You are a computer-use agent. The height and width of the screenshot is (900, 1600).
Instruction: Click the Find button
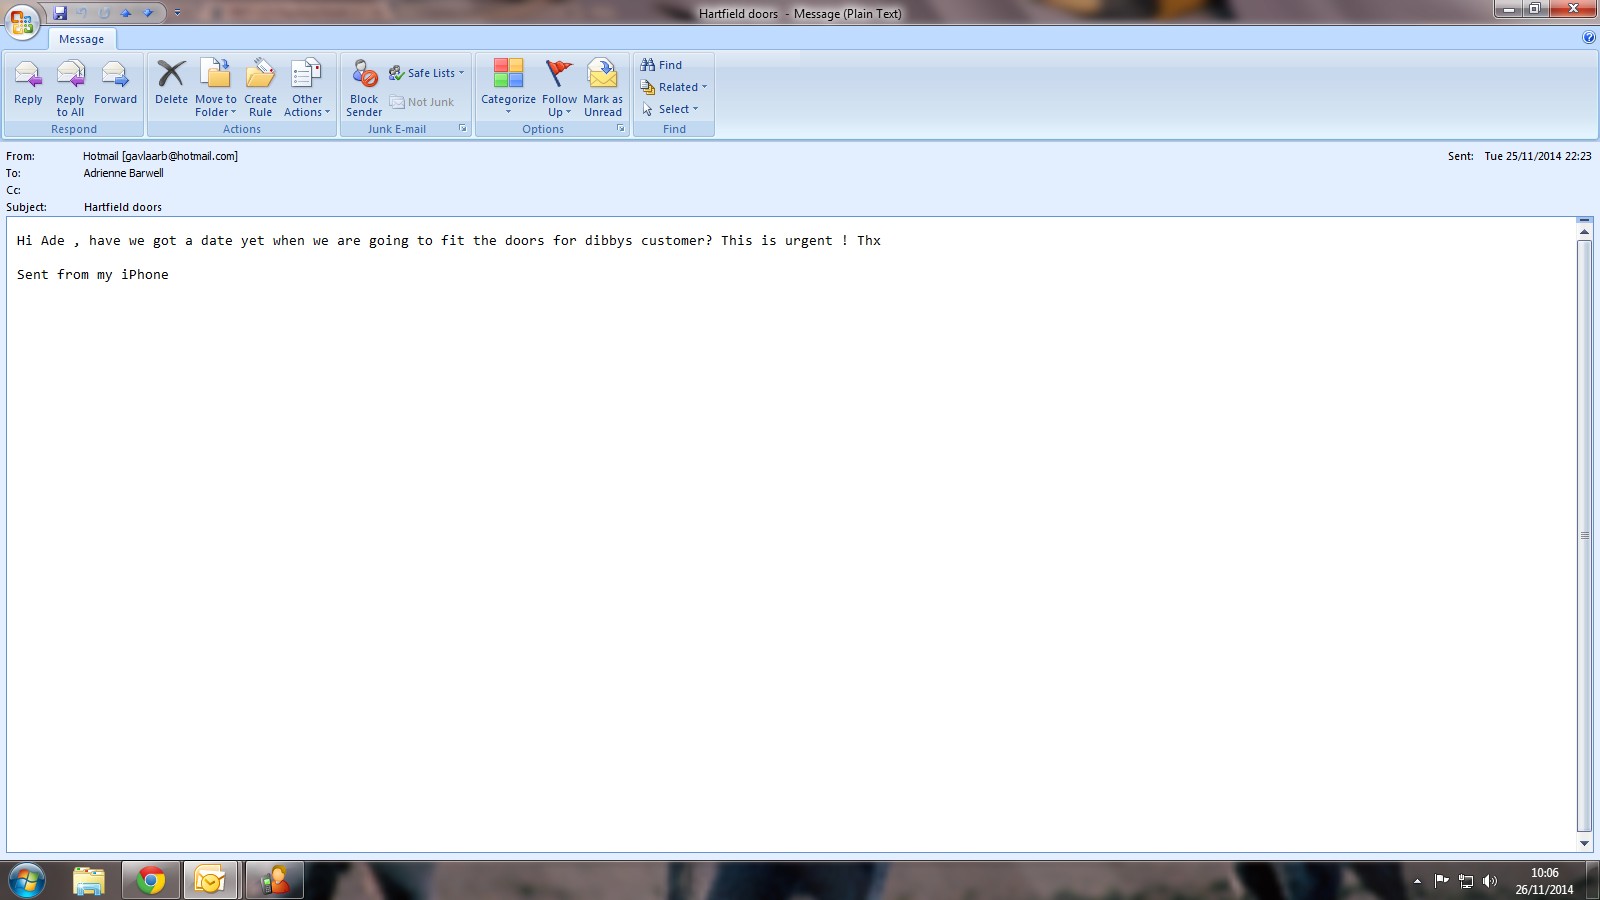point(661,65)
